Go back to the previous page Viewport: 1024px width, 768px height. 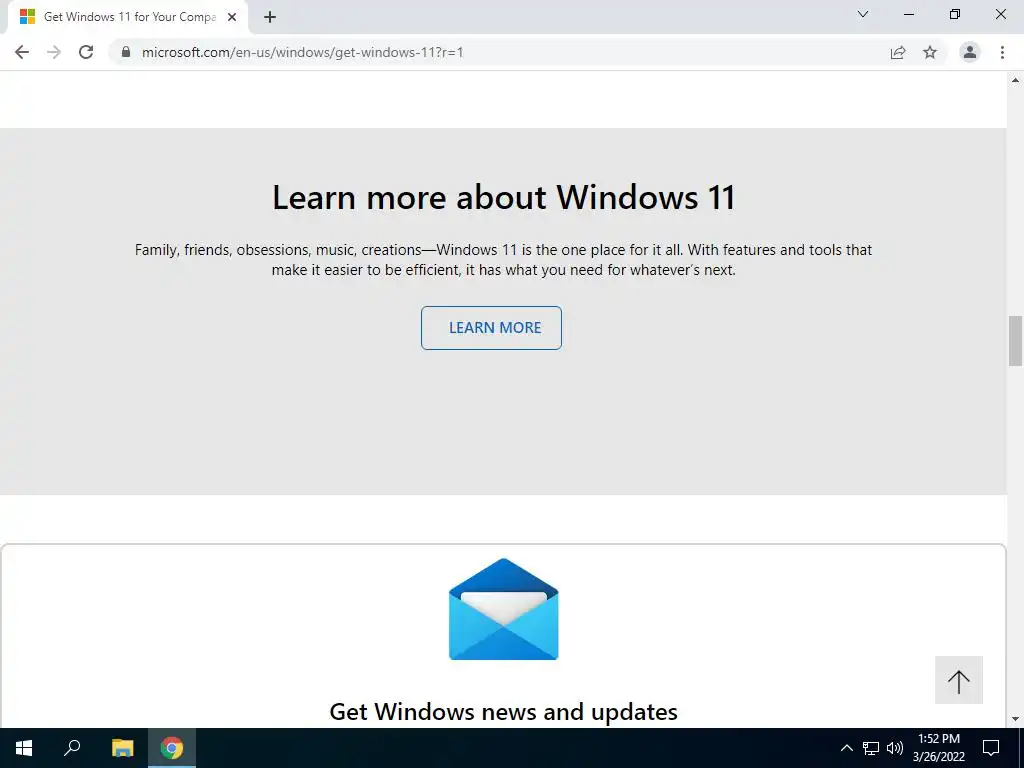coord(22,52)
